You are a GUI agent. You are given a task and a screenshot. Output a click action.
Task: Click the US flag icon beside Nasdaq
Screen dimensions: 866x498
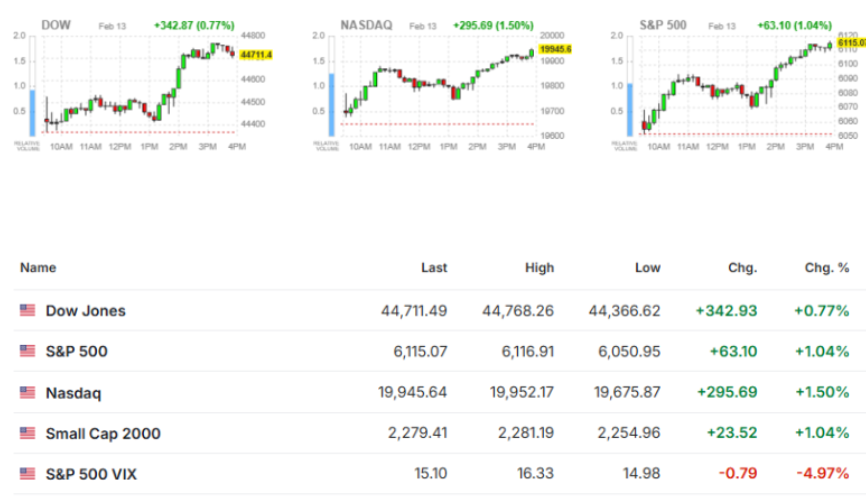(x=27, y=393)
